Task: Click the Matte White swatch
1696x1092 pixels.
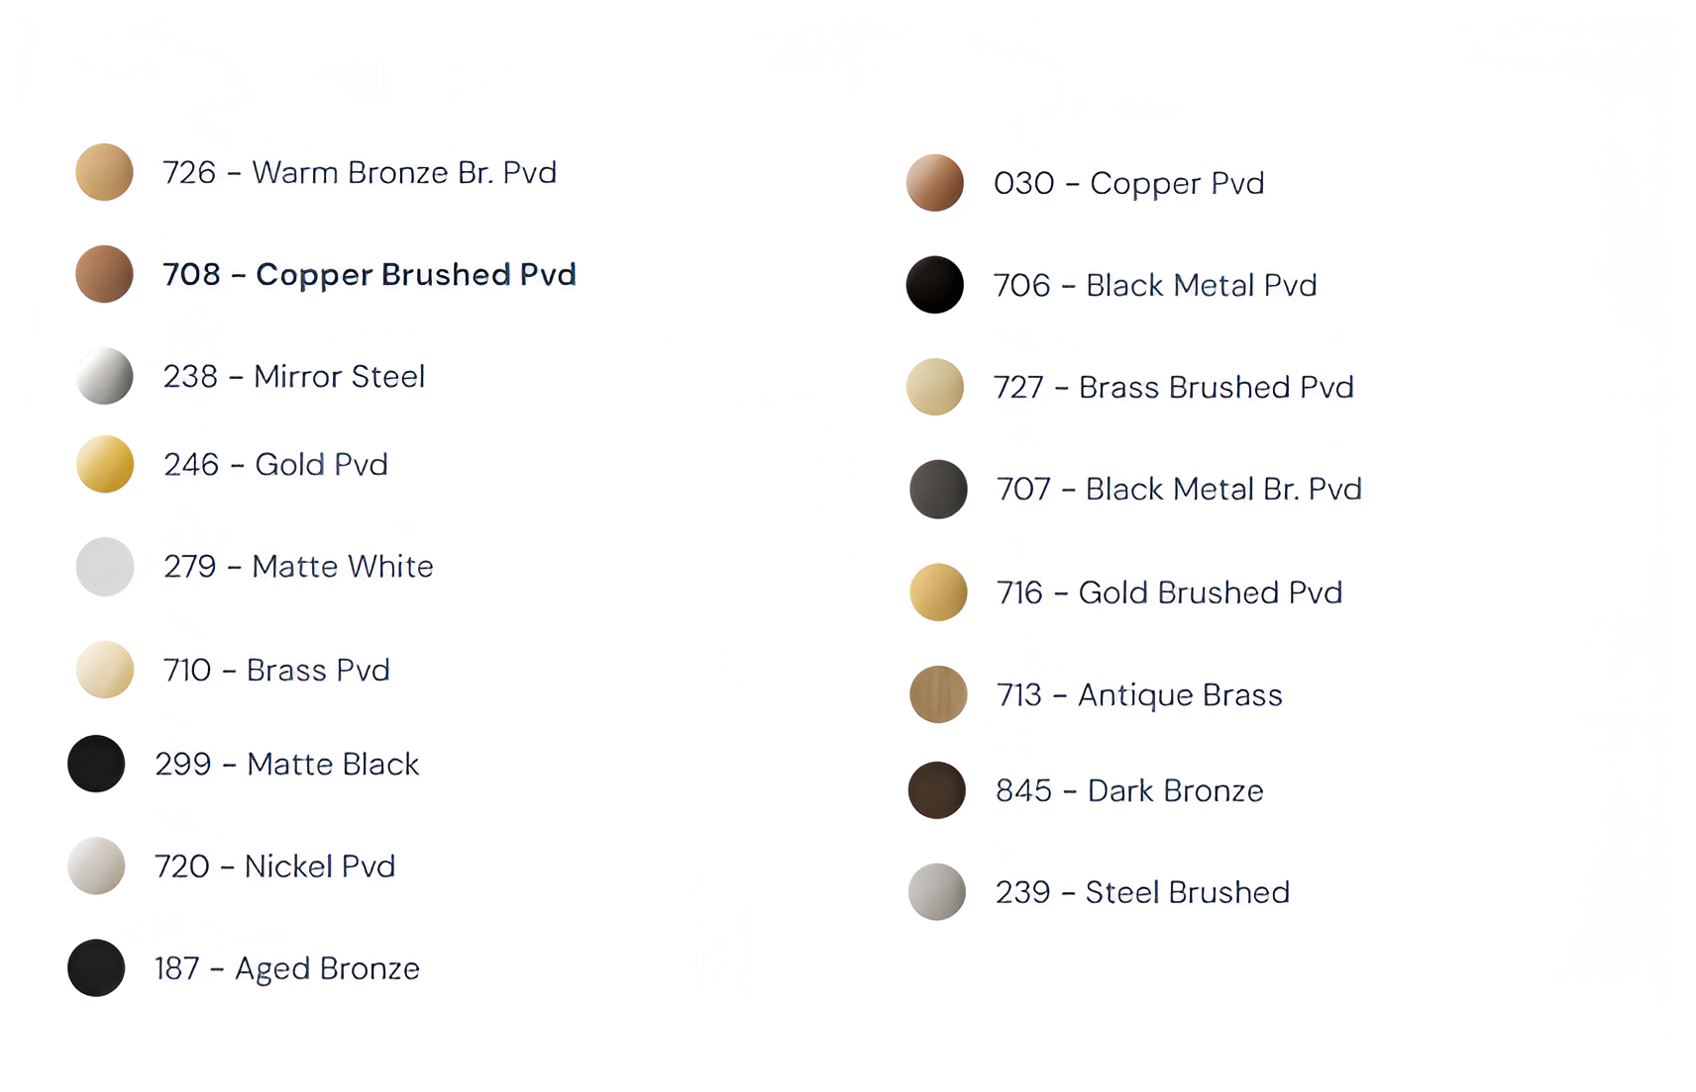Action: coord(105,566)
